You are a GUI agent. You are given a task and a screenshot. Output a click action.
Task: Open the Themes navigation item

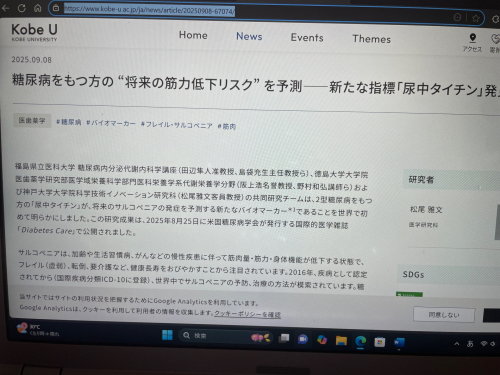pos(372,39)
